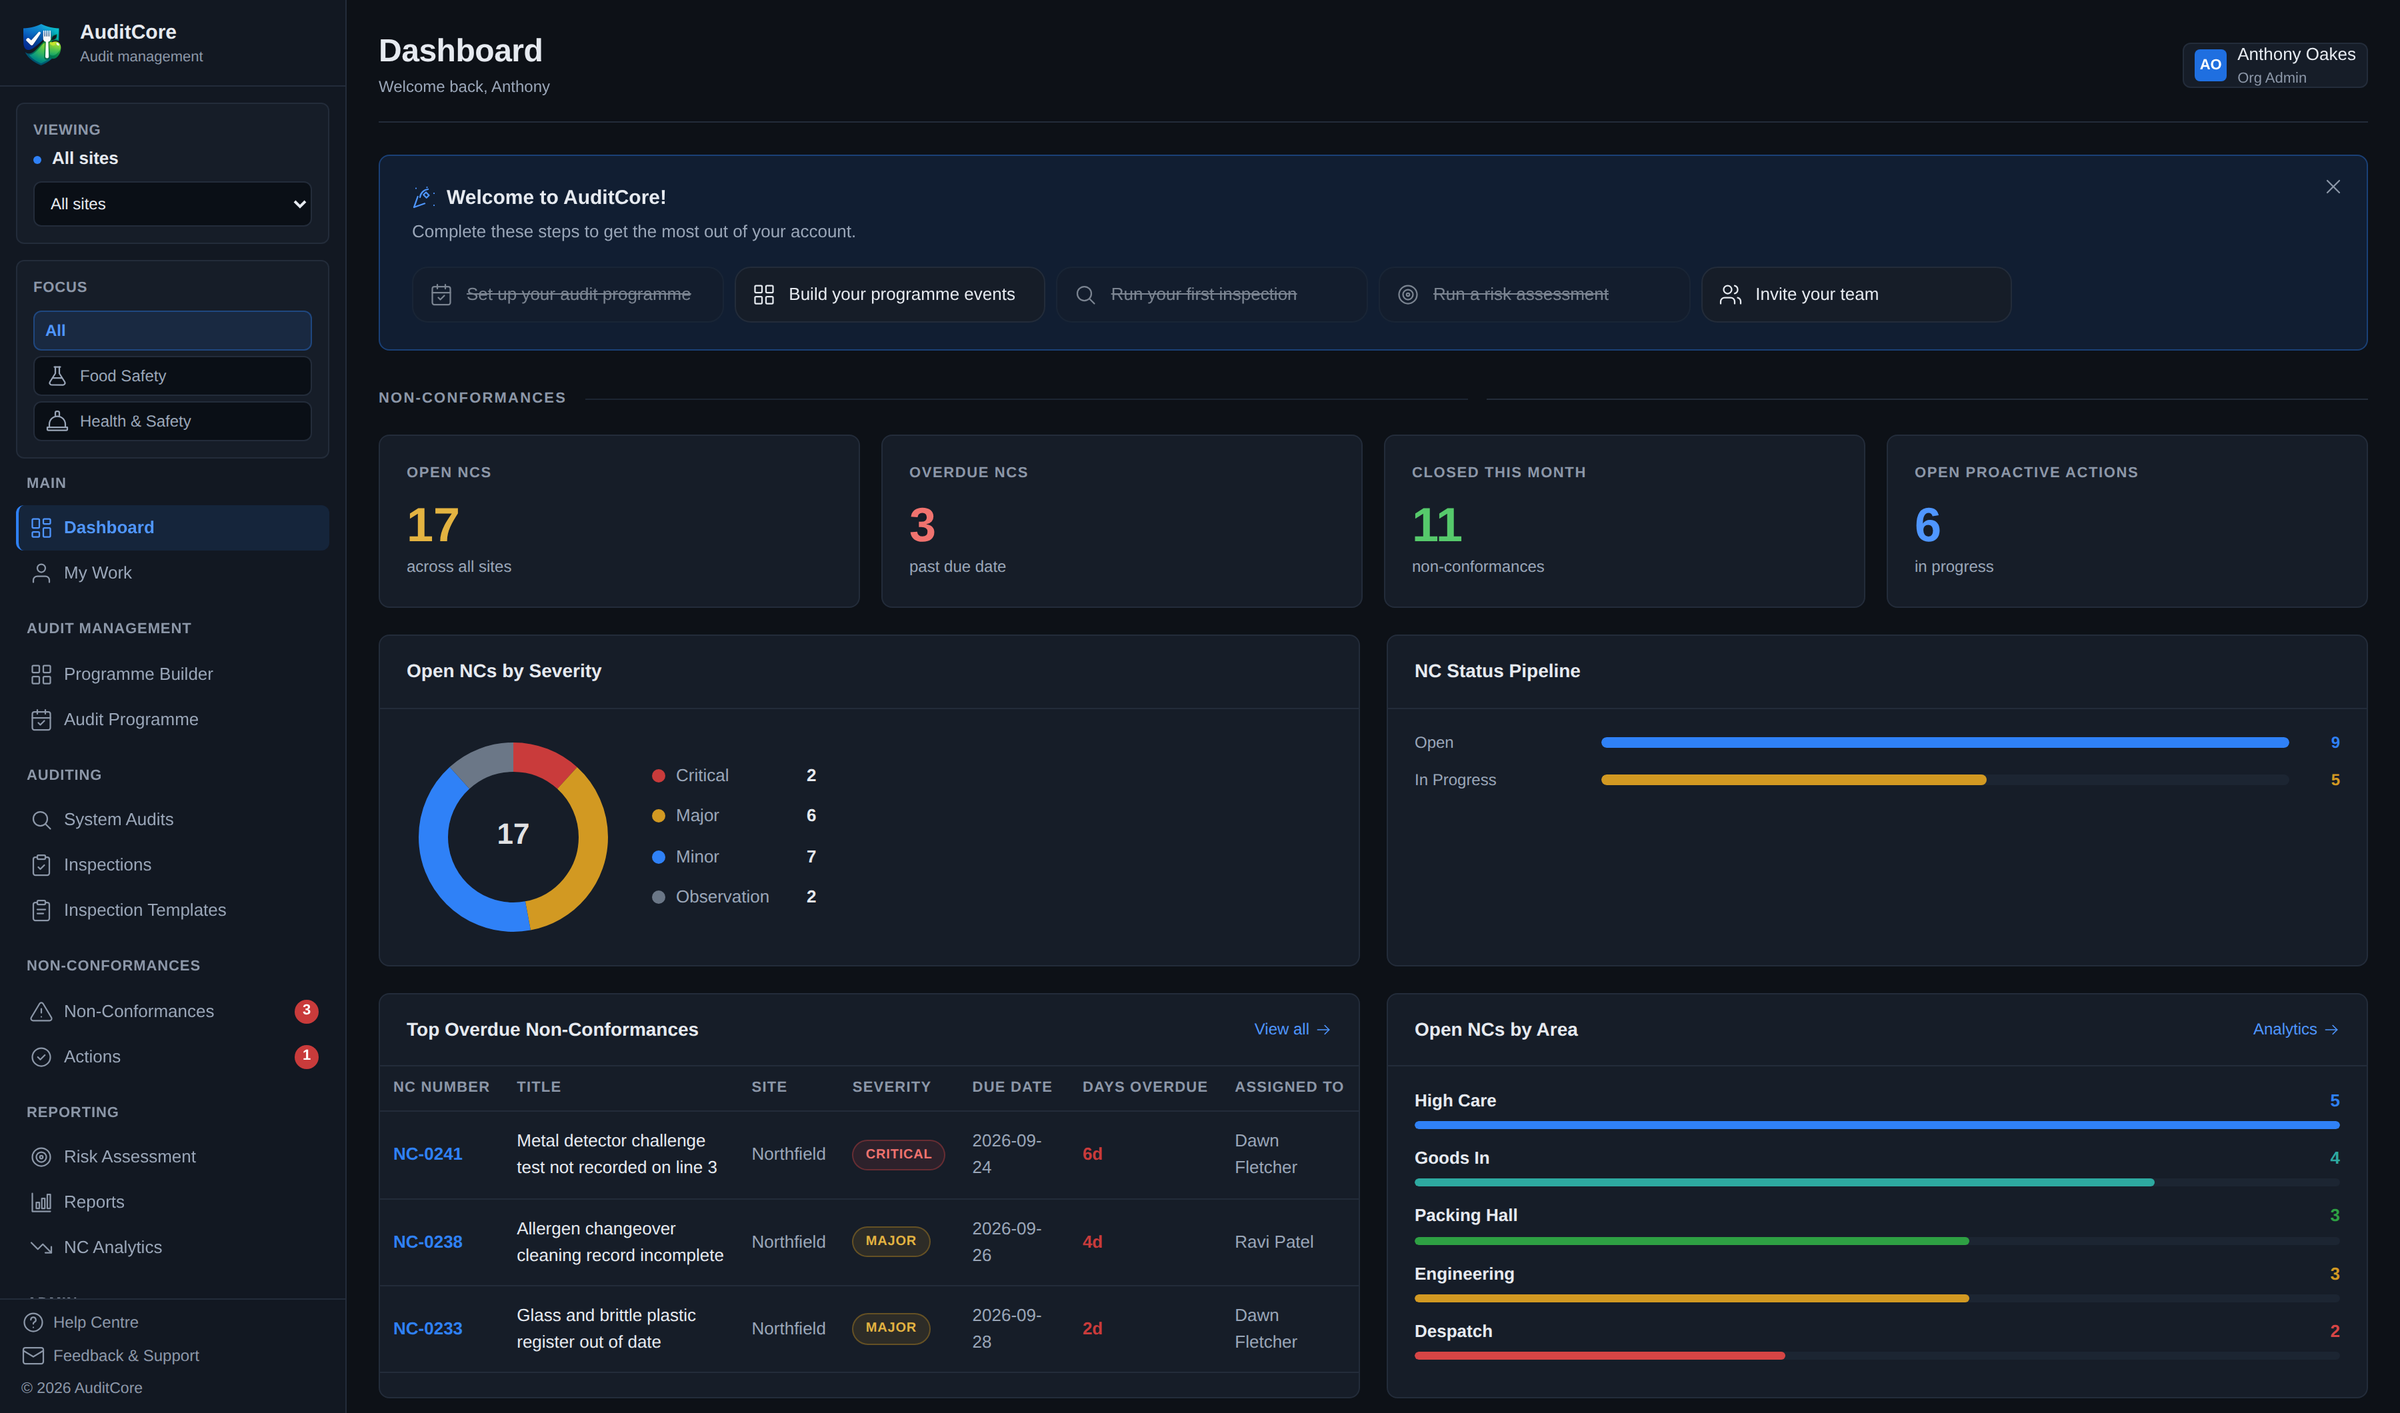Click the Despatch area row
This screenshot has width=2400, height=1413.
(1877, 1341)
